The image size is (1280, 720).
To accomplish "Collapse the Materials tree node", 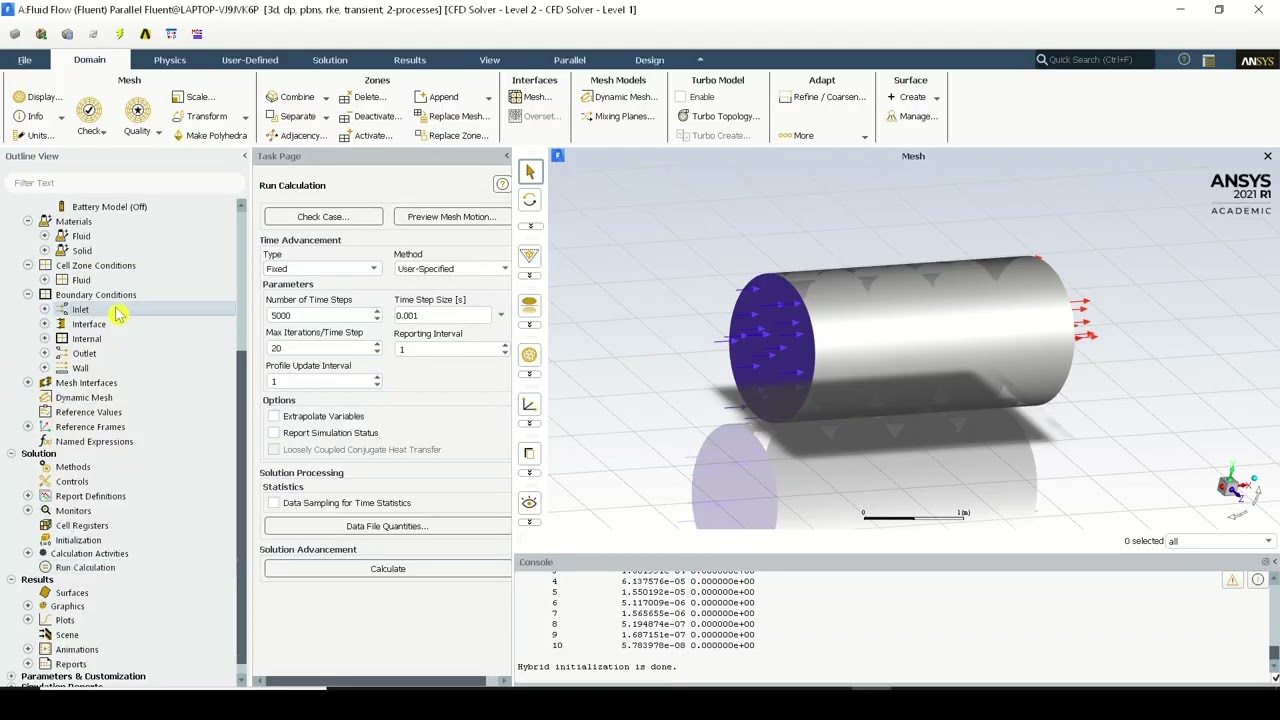I will (28, 221).
